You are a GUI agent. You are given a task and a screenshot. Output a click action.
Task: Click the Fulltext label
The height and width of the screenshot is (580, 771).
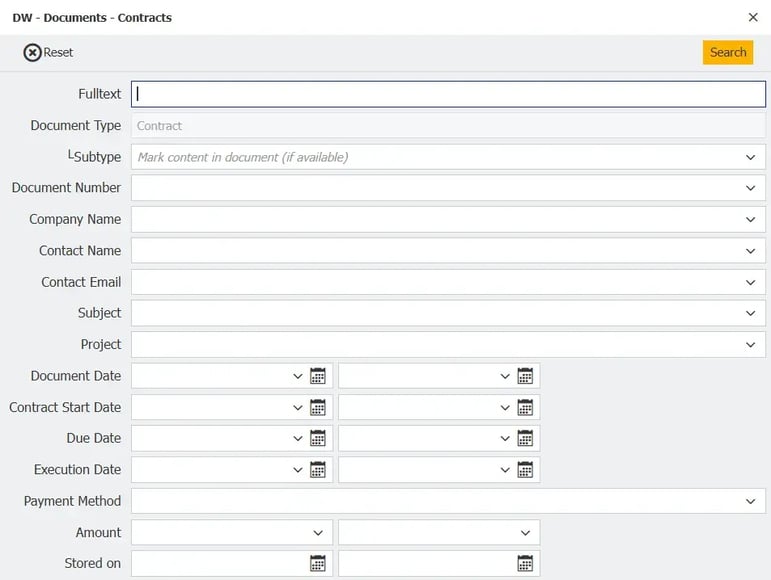pos(100,94)
